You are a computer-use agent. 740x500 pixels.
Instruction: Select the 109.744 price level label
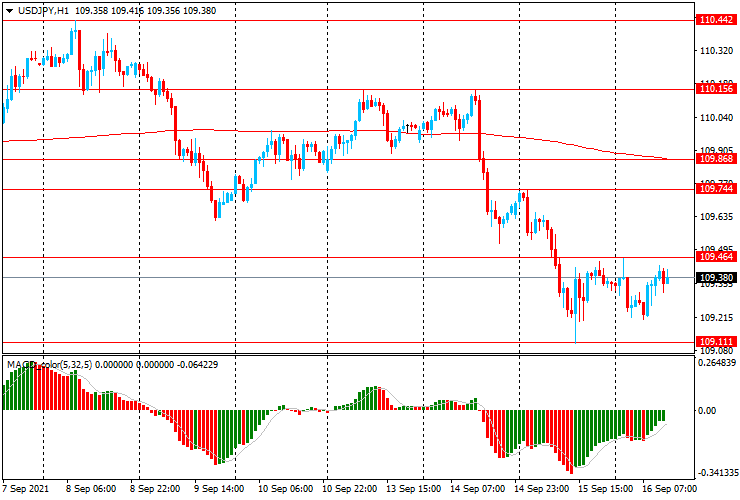click(x=716, y=189)
